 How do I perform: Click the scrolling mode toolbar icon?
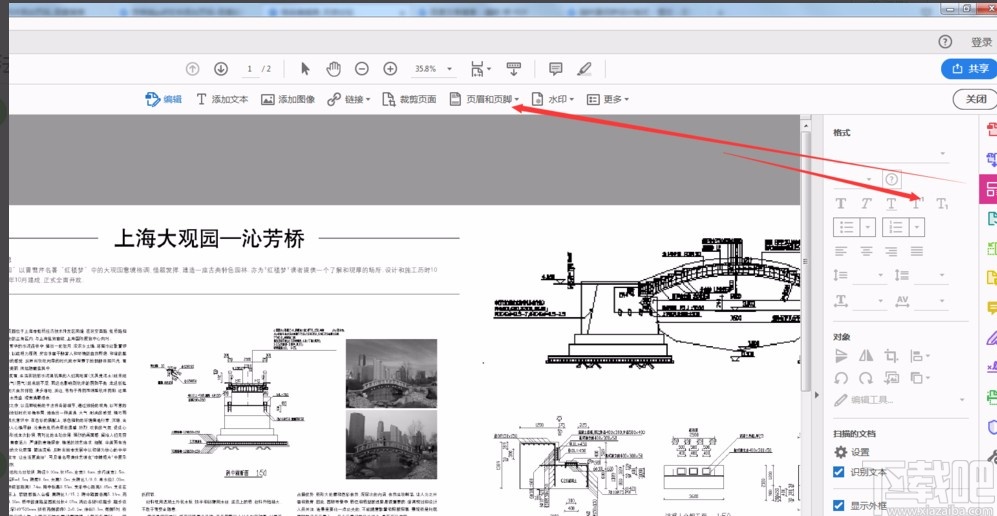coord(514,69)
